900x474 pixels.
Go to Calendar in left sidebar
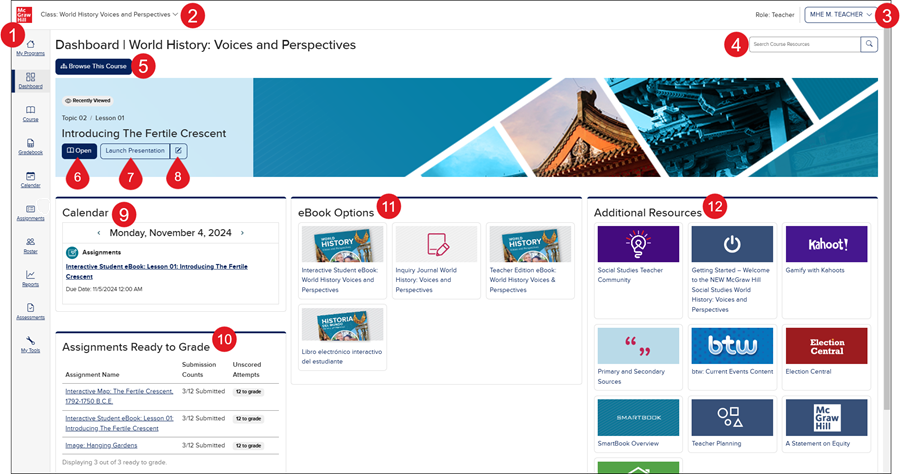click(x=30, y=179)
